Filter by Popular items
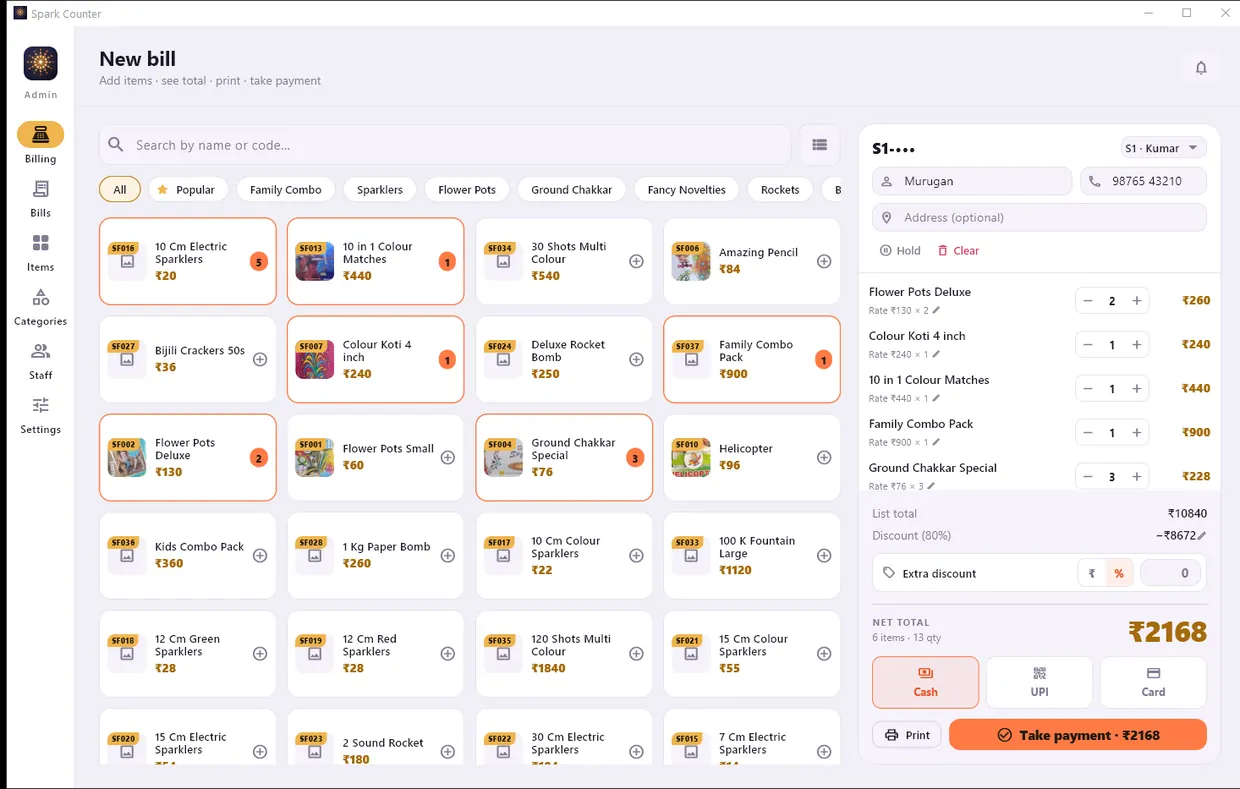Image resolution: width=1240 pixels, height=789 pixels. 188,189
